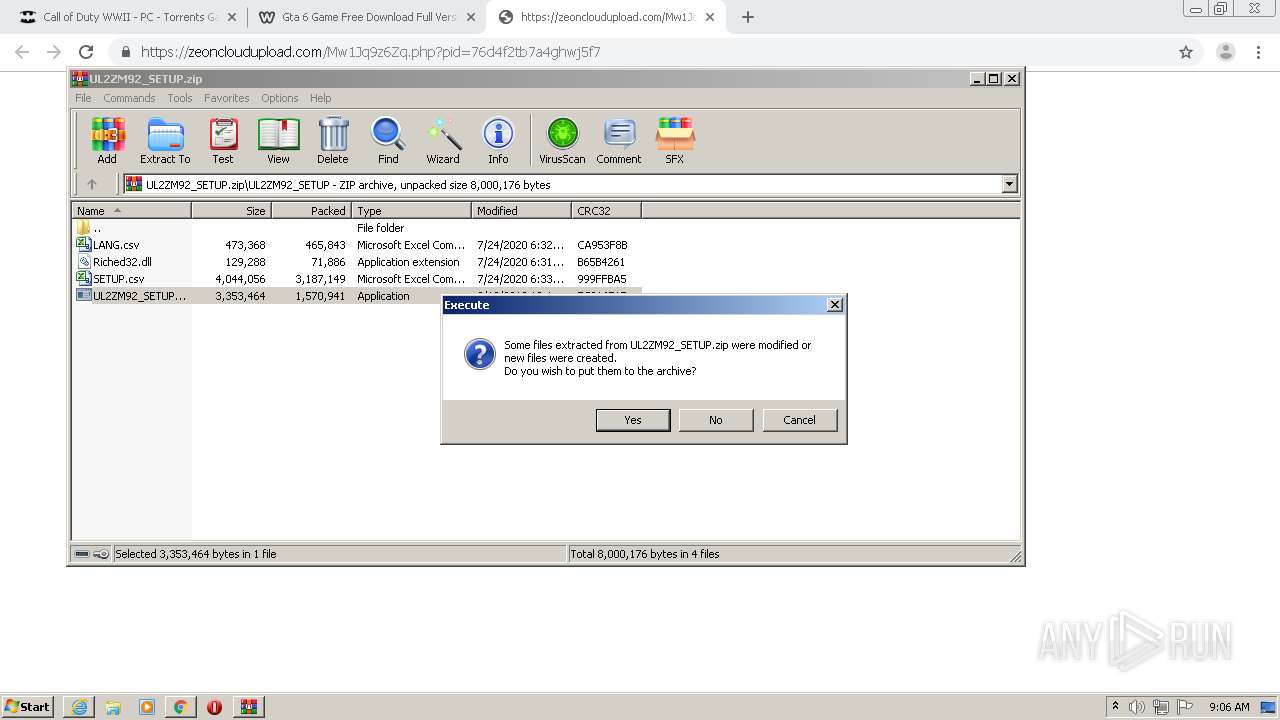The image size is (1280, 720).
Task: Open WinRAR File menu
Action: 83,98
